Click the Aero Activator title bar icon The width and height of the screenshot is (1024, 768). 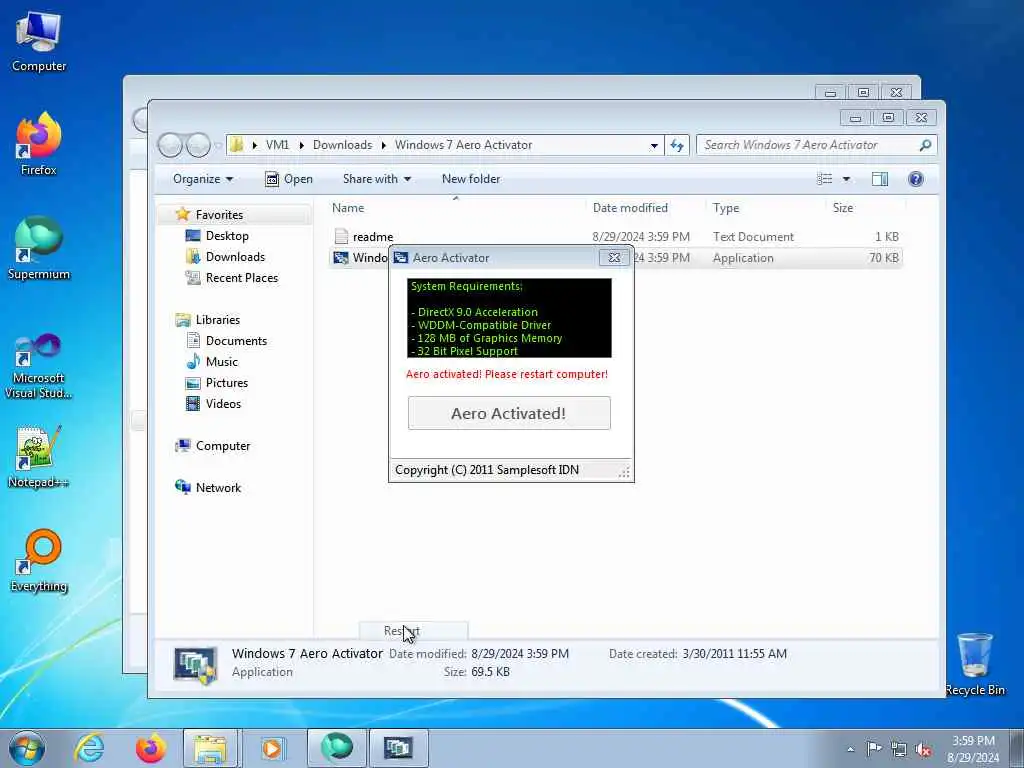pyautogui.click(x=400, y=257)
